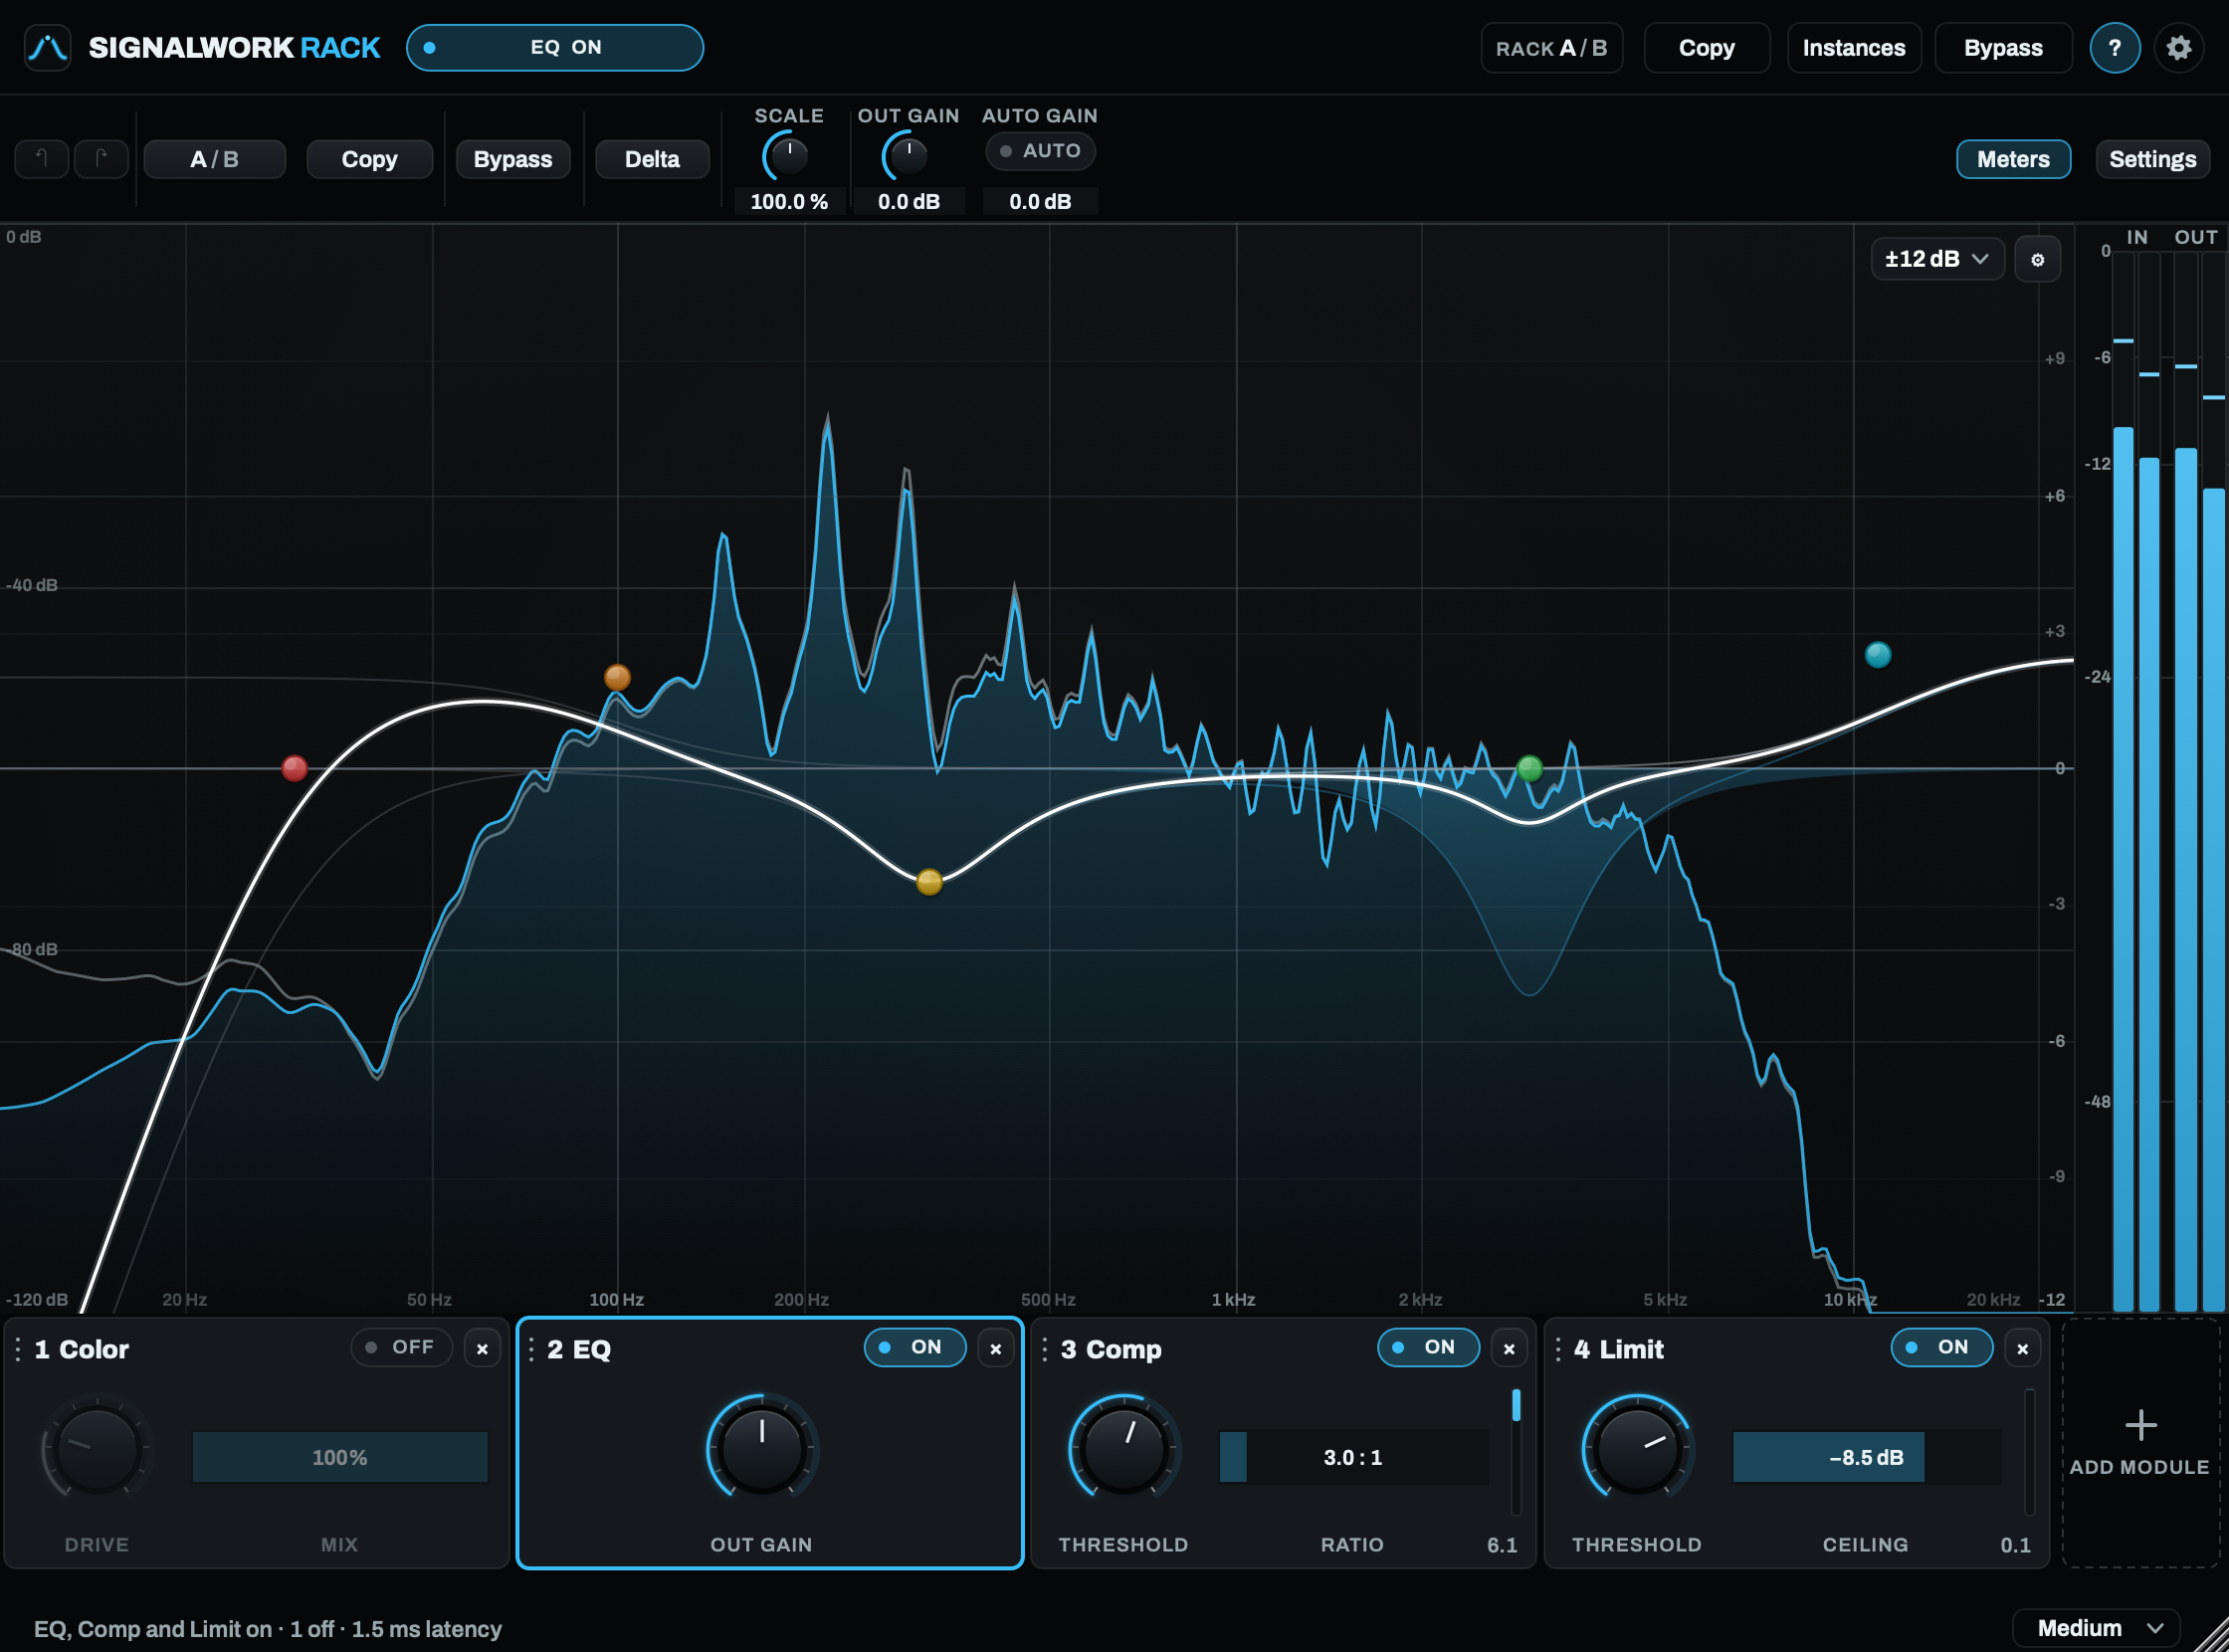Select the teal EQ band node

pos(1878,655)
